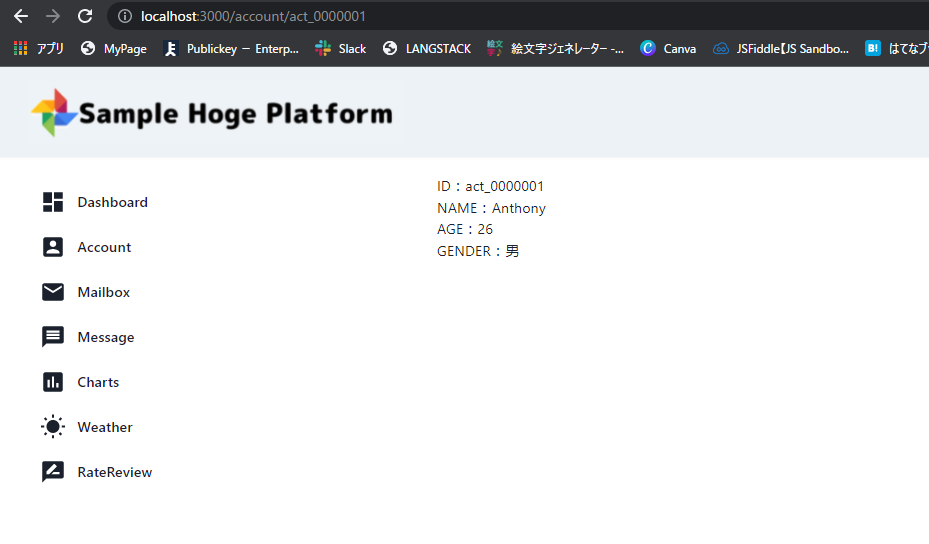Open the アプリ apps grid icon
The height and width of the screenshot is (544, 929).
[21, 49]
